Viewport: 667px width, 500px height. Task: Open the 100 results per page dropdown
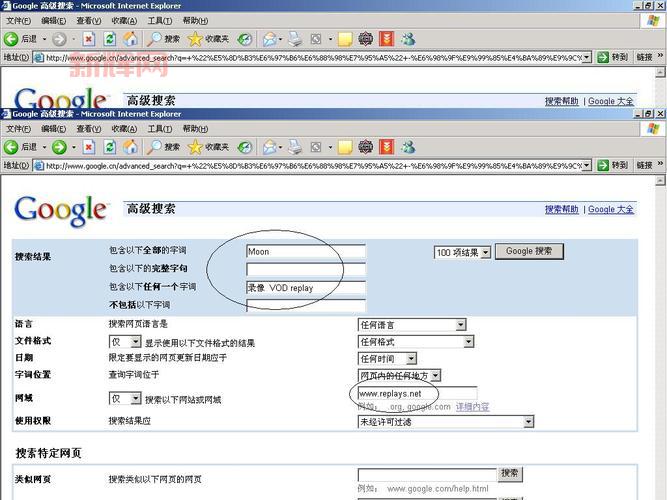486,252
